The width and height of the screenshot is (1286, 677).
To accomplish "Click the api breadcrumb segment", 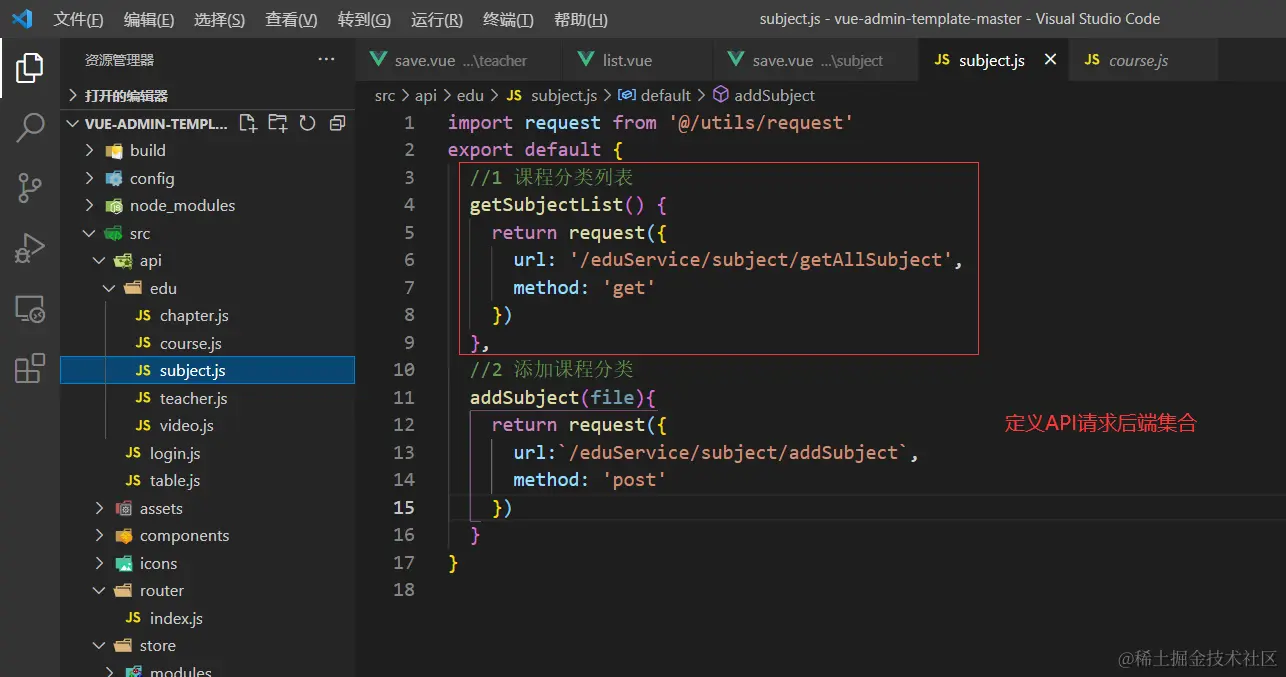I will click(426, 95).
